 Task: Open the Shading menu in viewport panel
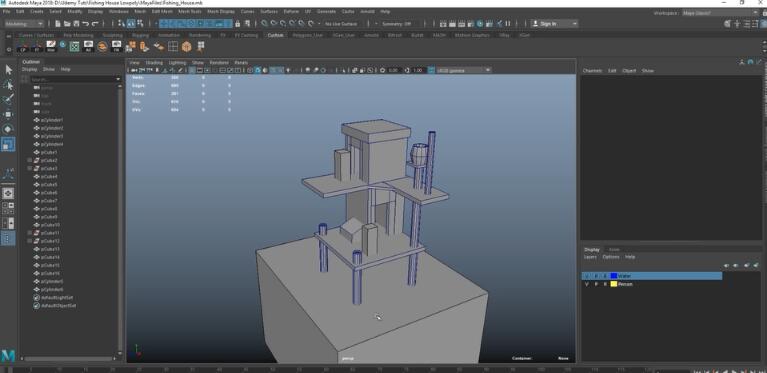coord(154,63)
